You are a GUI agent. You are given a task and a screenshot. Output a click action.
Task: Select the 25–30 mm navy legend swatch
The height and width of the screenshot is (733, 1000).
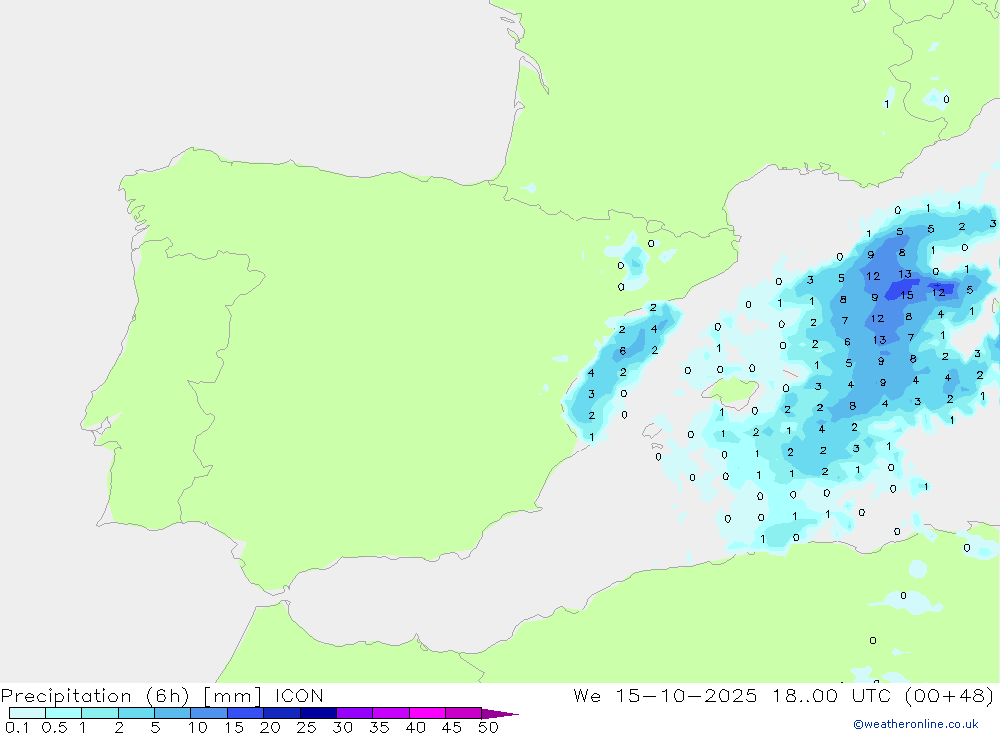point(318,713)
